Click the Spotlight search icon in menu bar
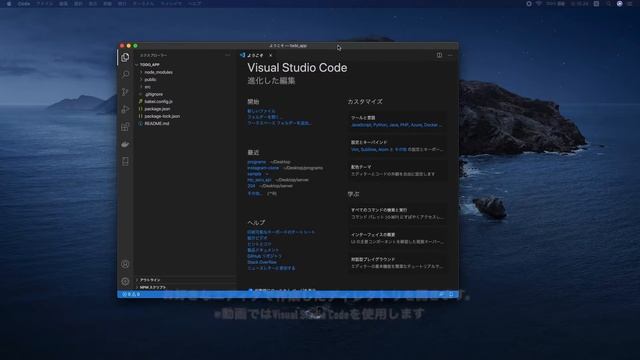640x360 pixels. [x=609, y=3]
